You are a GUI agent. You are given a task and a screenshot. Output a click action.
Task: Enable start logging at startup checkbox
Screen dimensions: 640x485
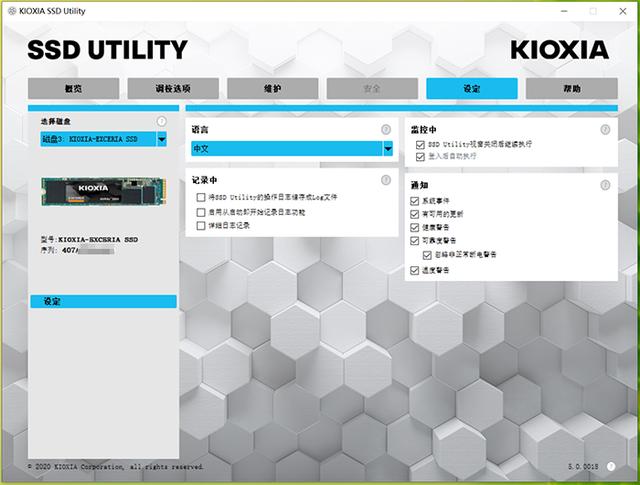pyautogui.click(x=200, y=212)
